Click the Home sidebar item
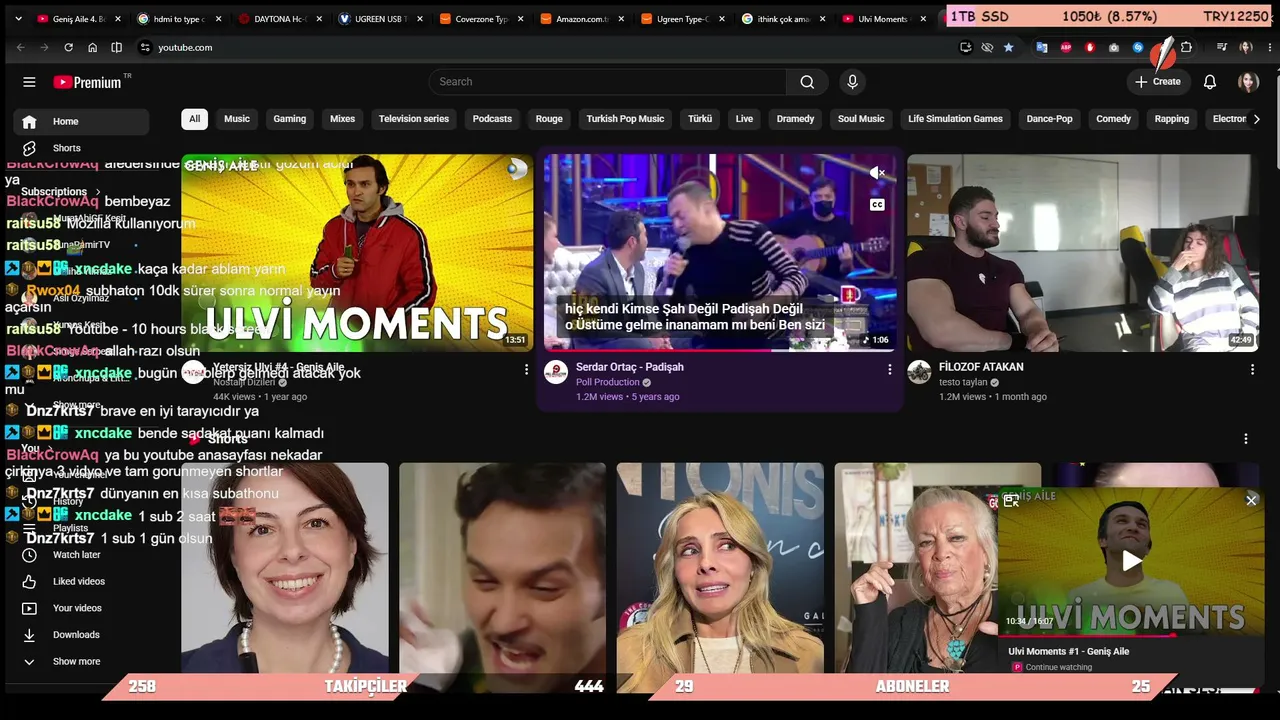Image resolution: width=1280 pixels, height=720 pixels. coord(81,122)
